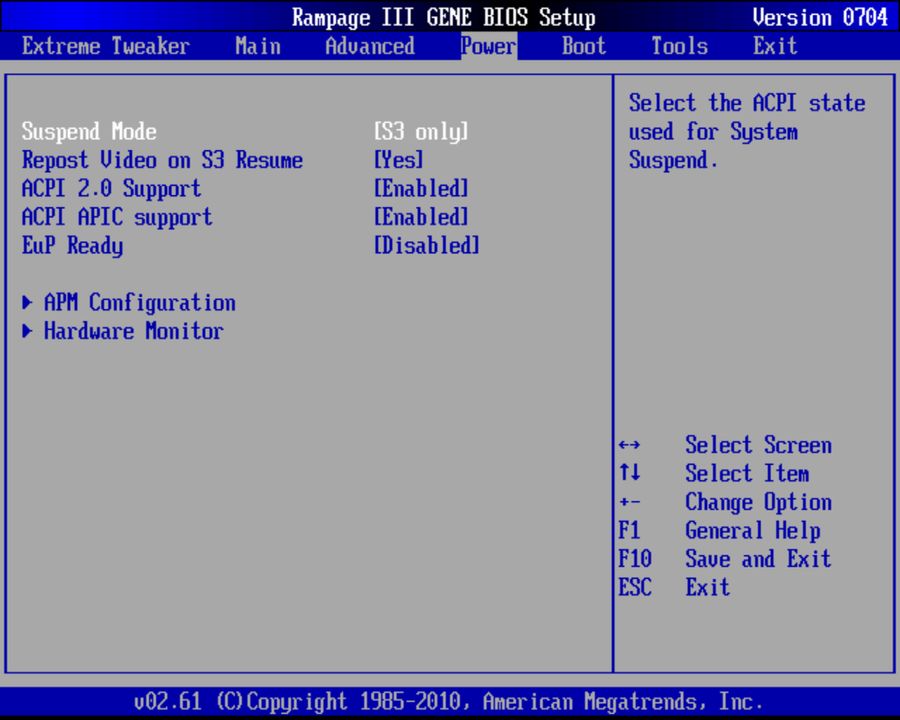Image resolution: width=900 pixels, height=720 pixels.
Task: Click the Save and Exit legend text
Action: pyautogui.click(x=758, y=559)
